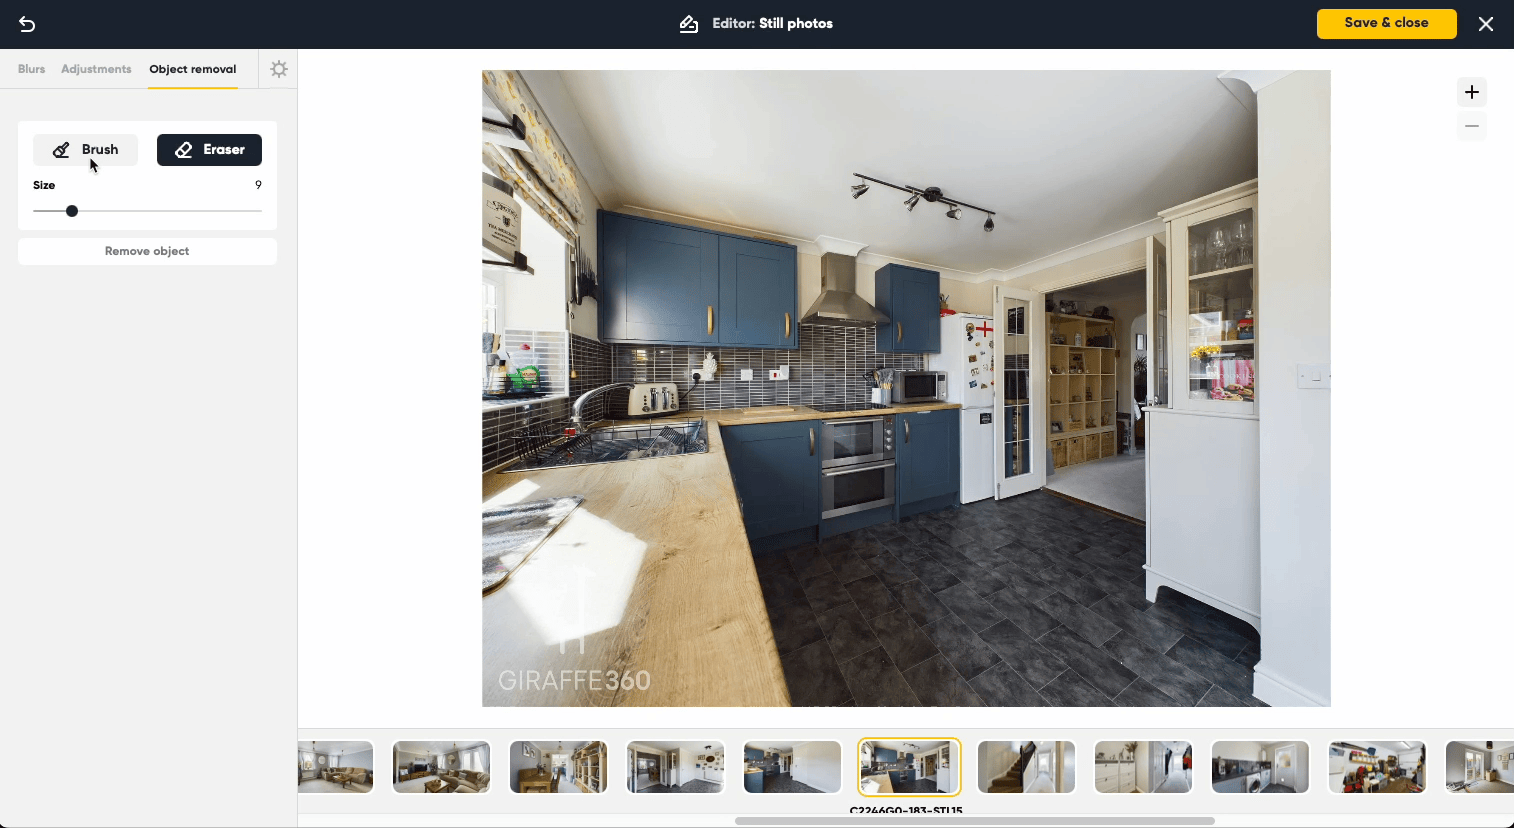Select the laundry room washing machine thumbnail

[1260, 767]
